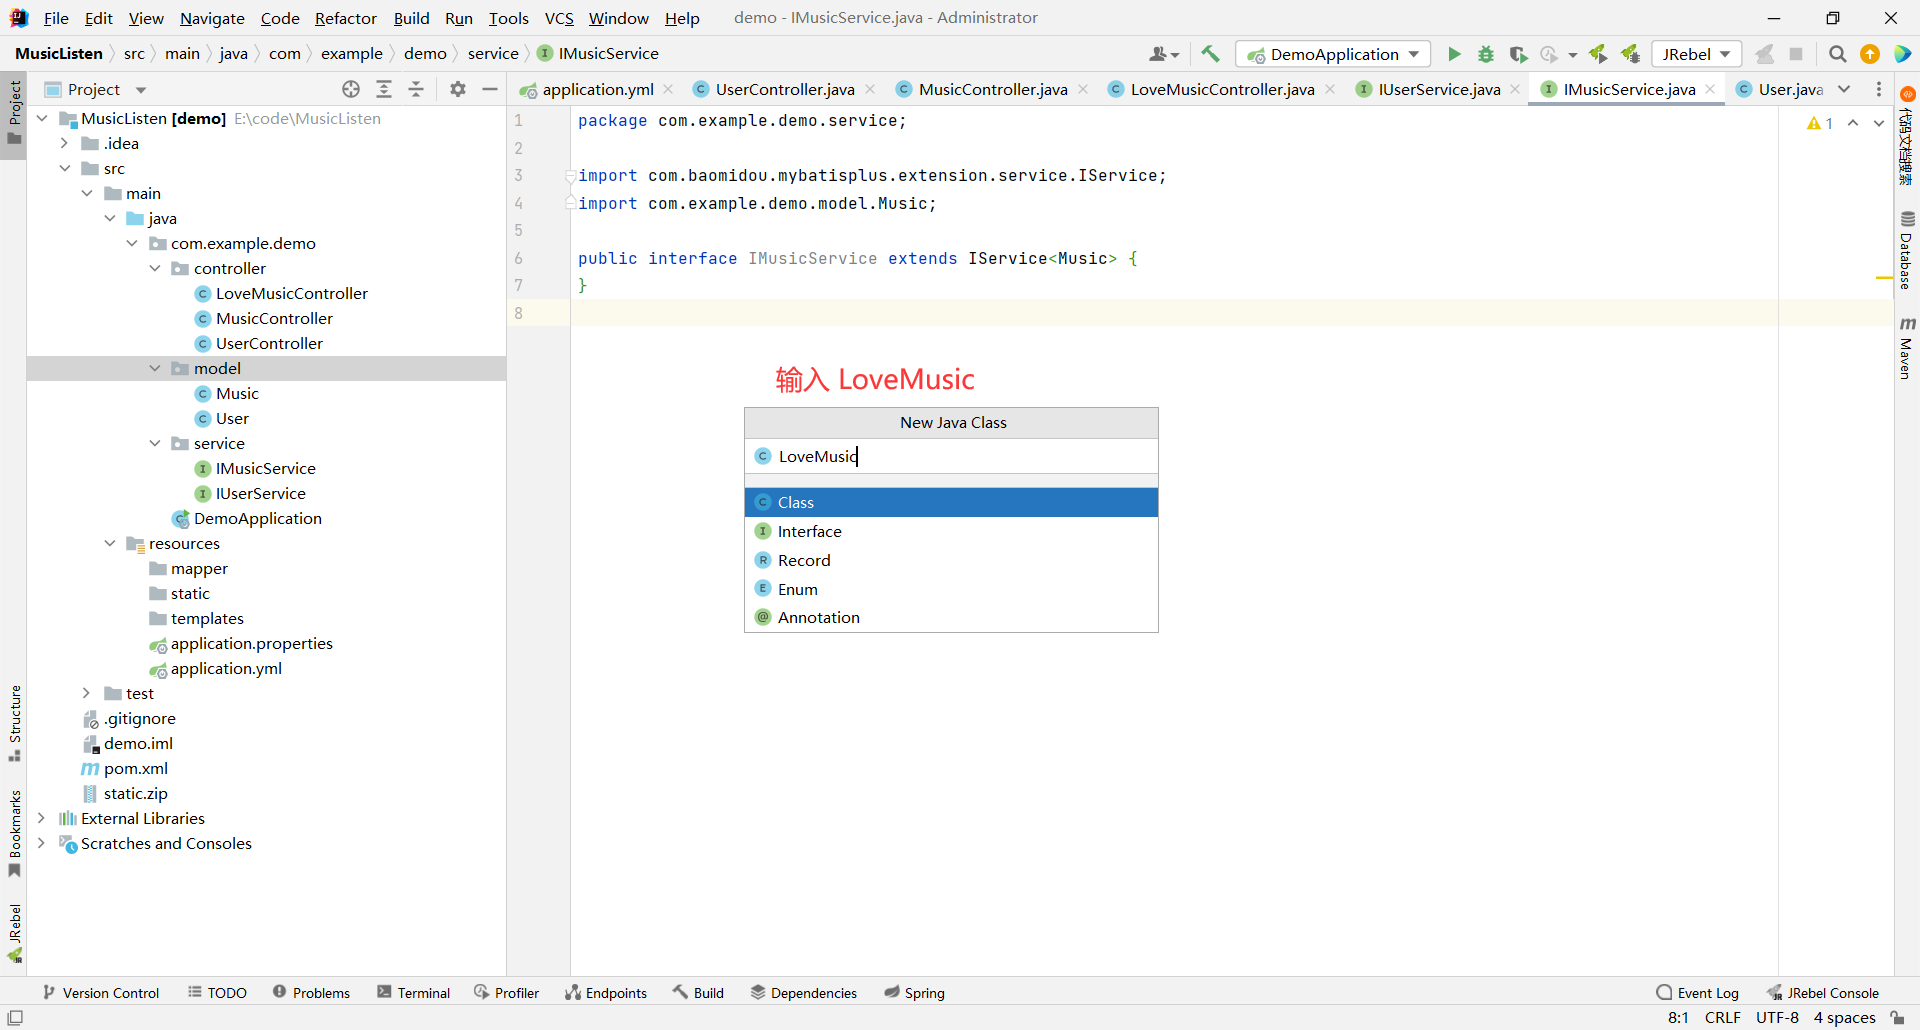Click the yellow warning marker in editor stripe
1920x1030 pixels.
pyautogui.click(x=1884, y=277)
